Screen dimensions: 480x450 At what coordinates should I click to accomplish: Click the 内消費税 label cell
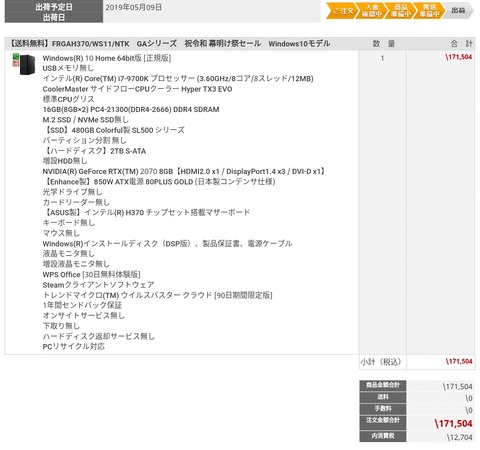pyautogui.click(x=383, y=436)
